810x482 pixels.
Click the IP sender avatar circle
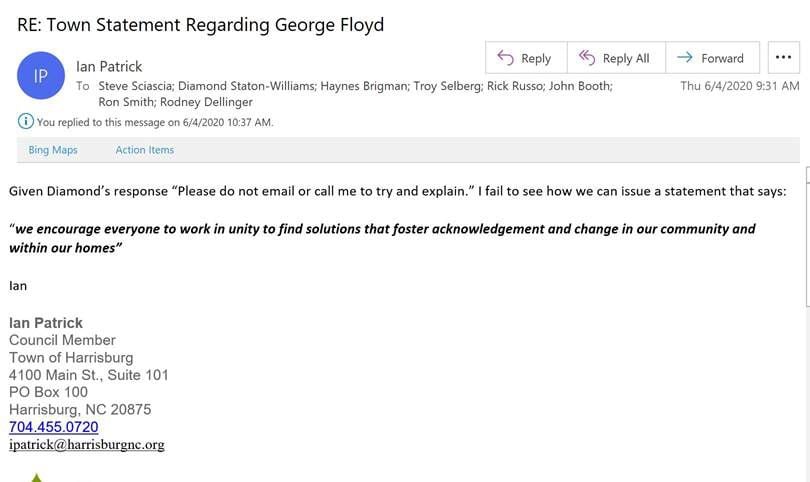(x=41, y=75)
